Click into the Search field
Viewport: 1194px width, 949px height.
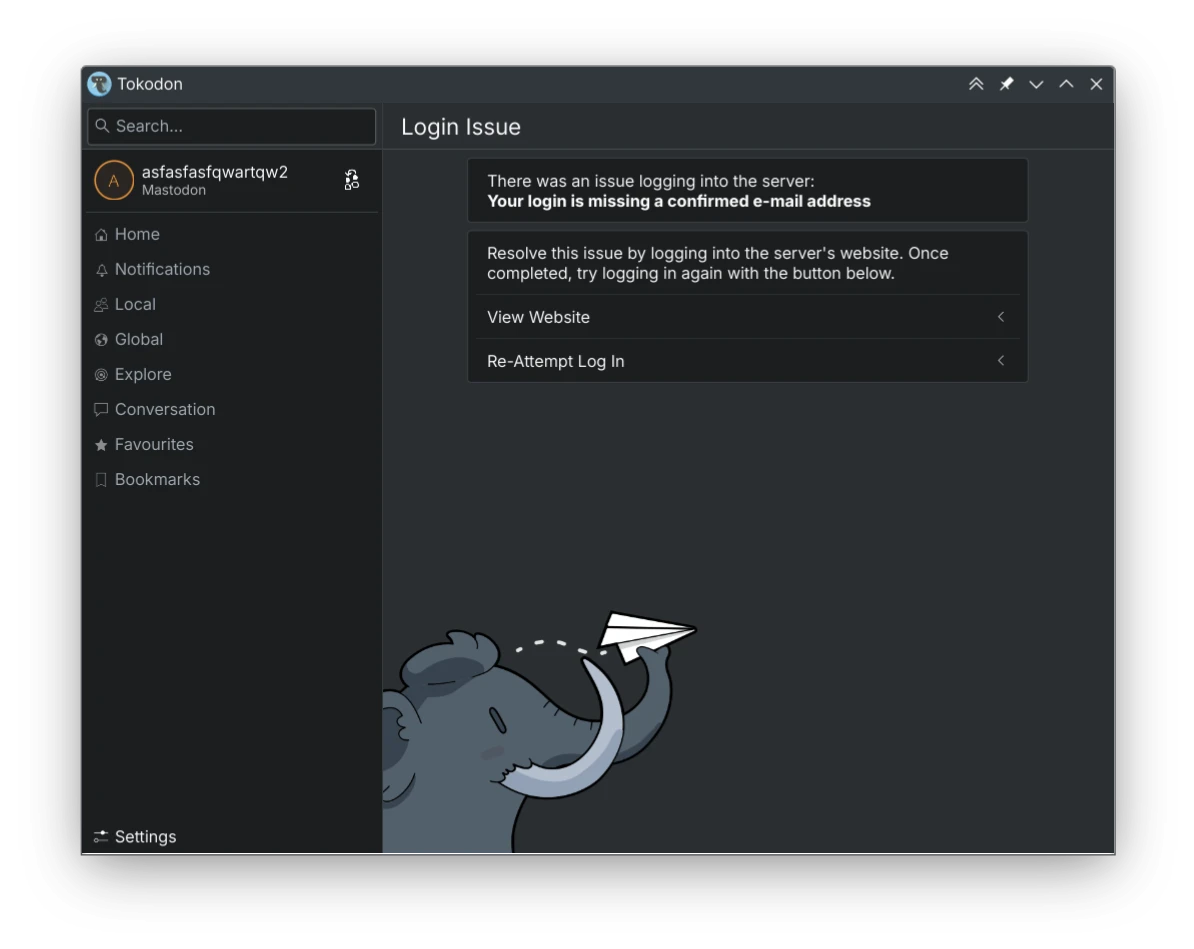coord(231,126)
